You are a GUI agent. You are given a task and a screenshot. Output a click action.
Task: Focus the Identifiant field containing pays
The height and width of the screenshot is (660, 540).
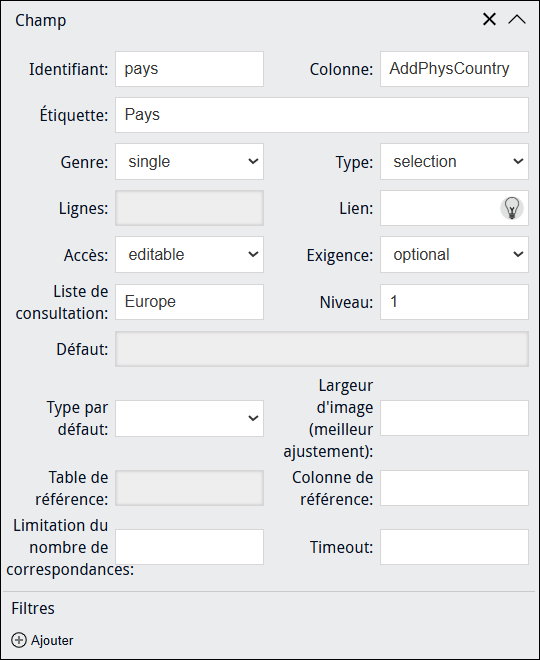click(x=189, y=69)
